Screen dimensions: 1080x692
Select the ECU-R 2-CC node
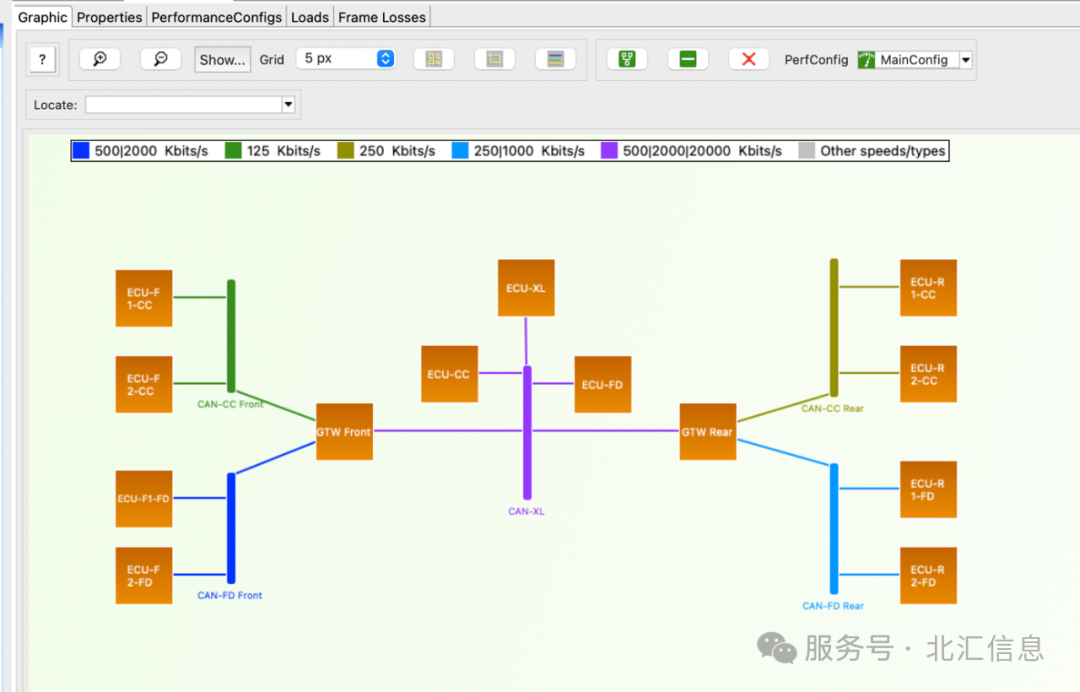[928, 374]
